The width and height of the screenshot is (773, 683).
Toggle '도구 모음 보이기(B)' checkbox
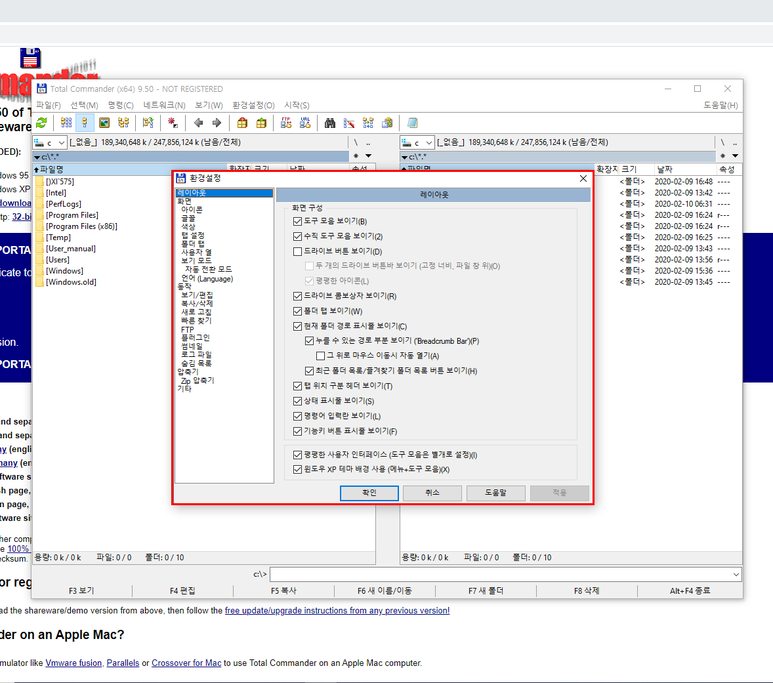pos(297,221)
